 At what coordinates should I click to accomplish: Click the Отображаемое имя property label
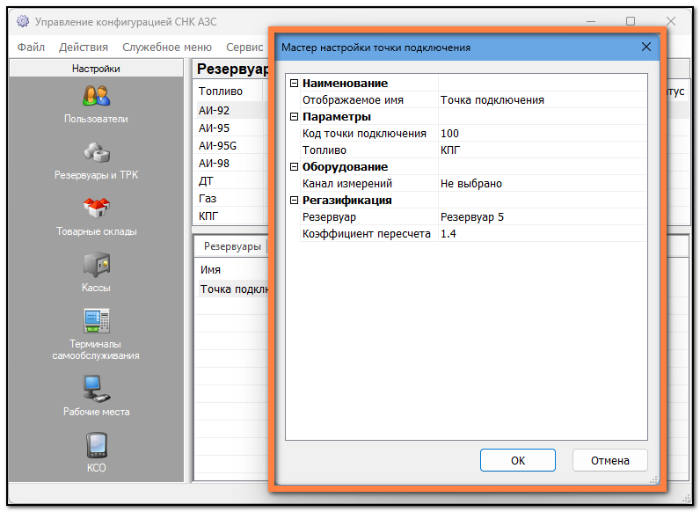coord(353,100)
